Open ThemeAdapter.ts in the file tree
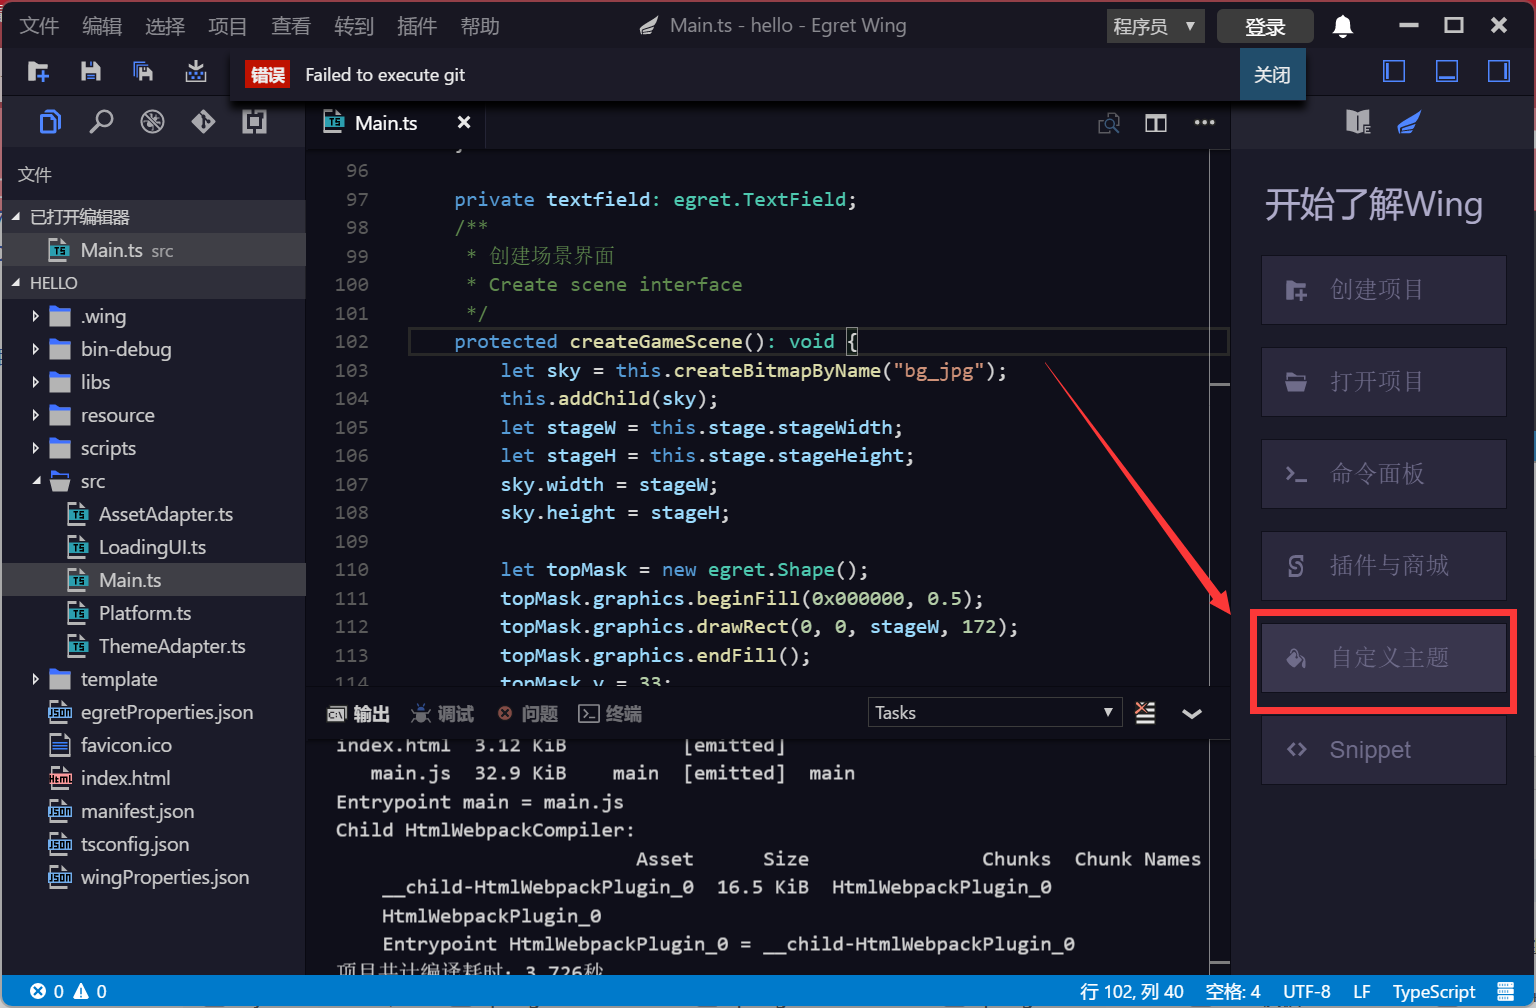The image size is (1536, 1008). (154, 646)
